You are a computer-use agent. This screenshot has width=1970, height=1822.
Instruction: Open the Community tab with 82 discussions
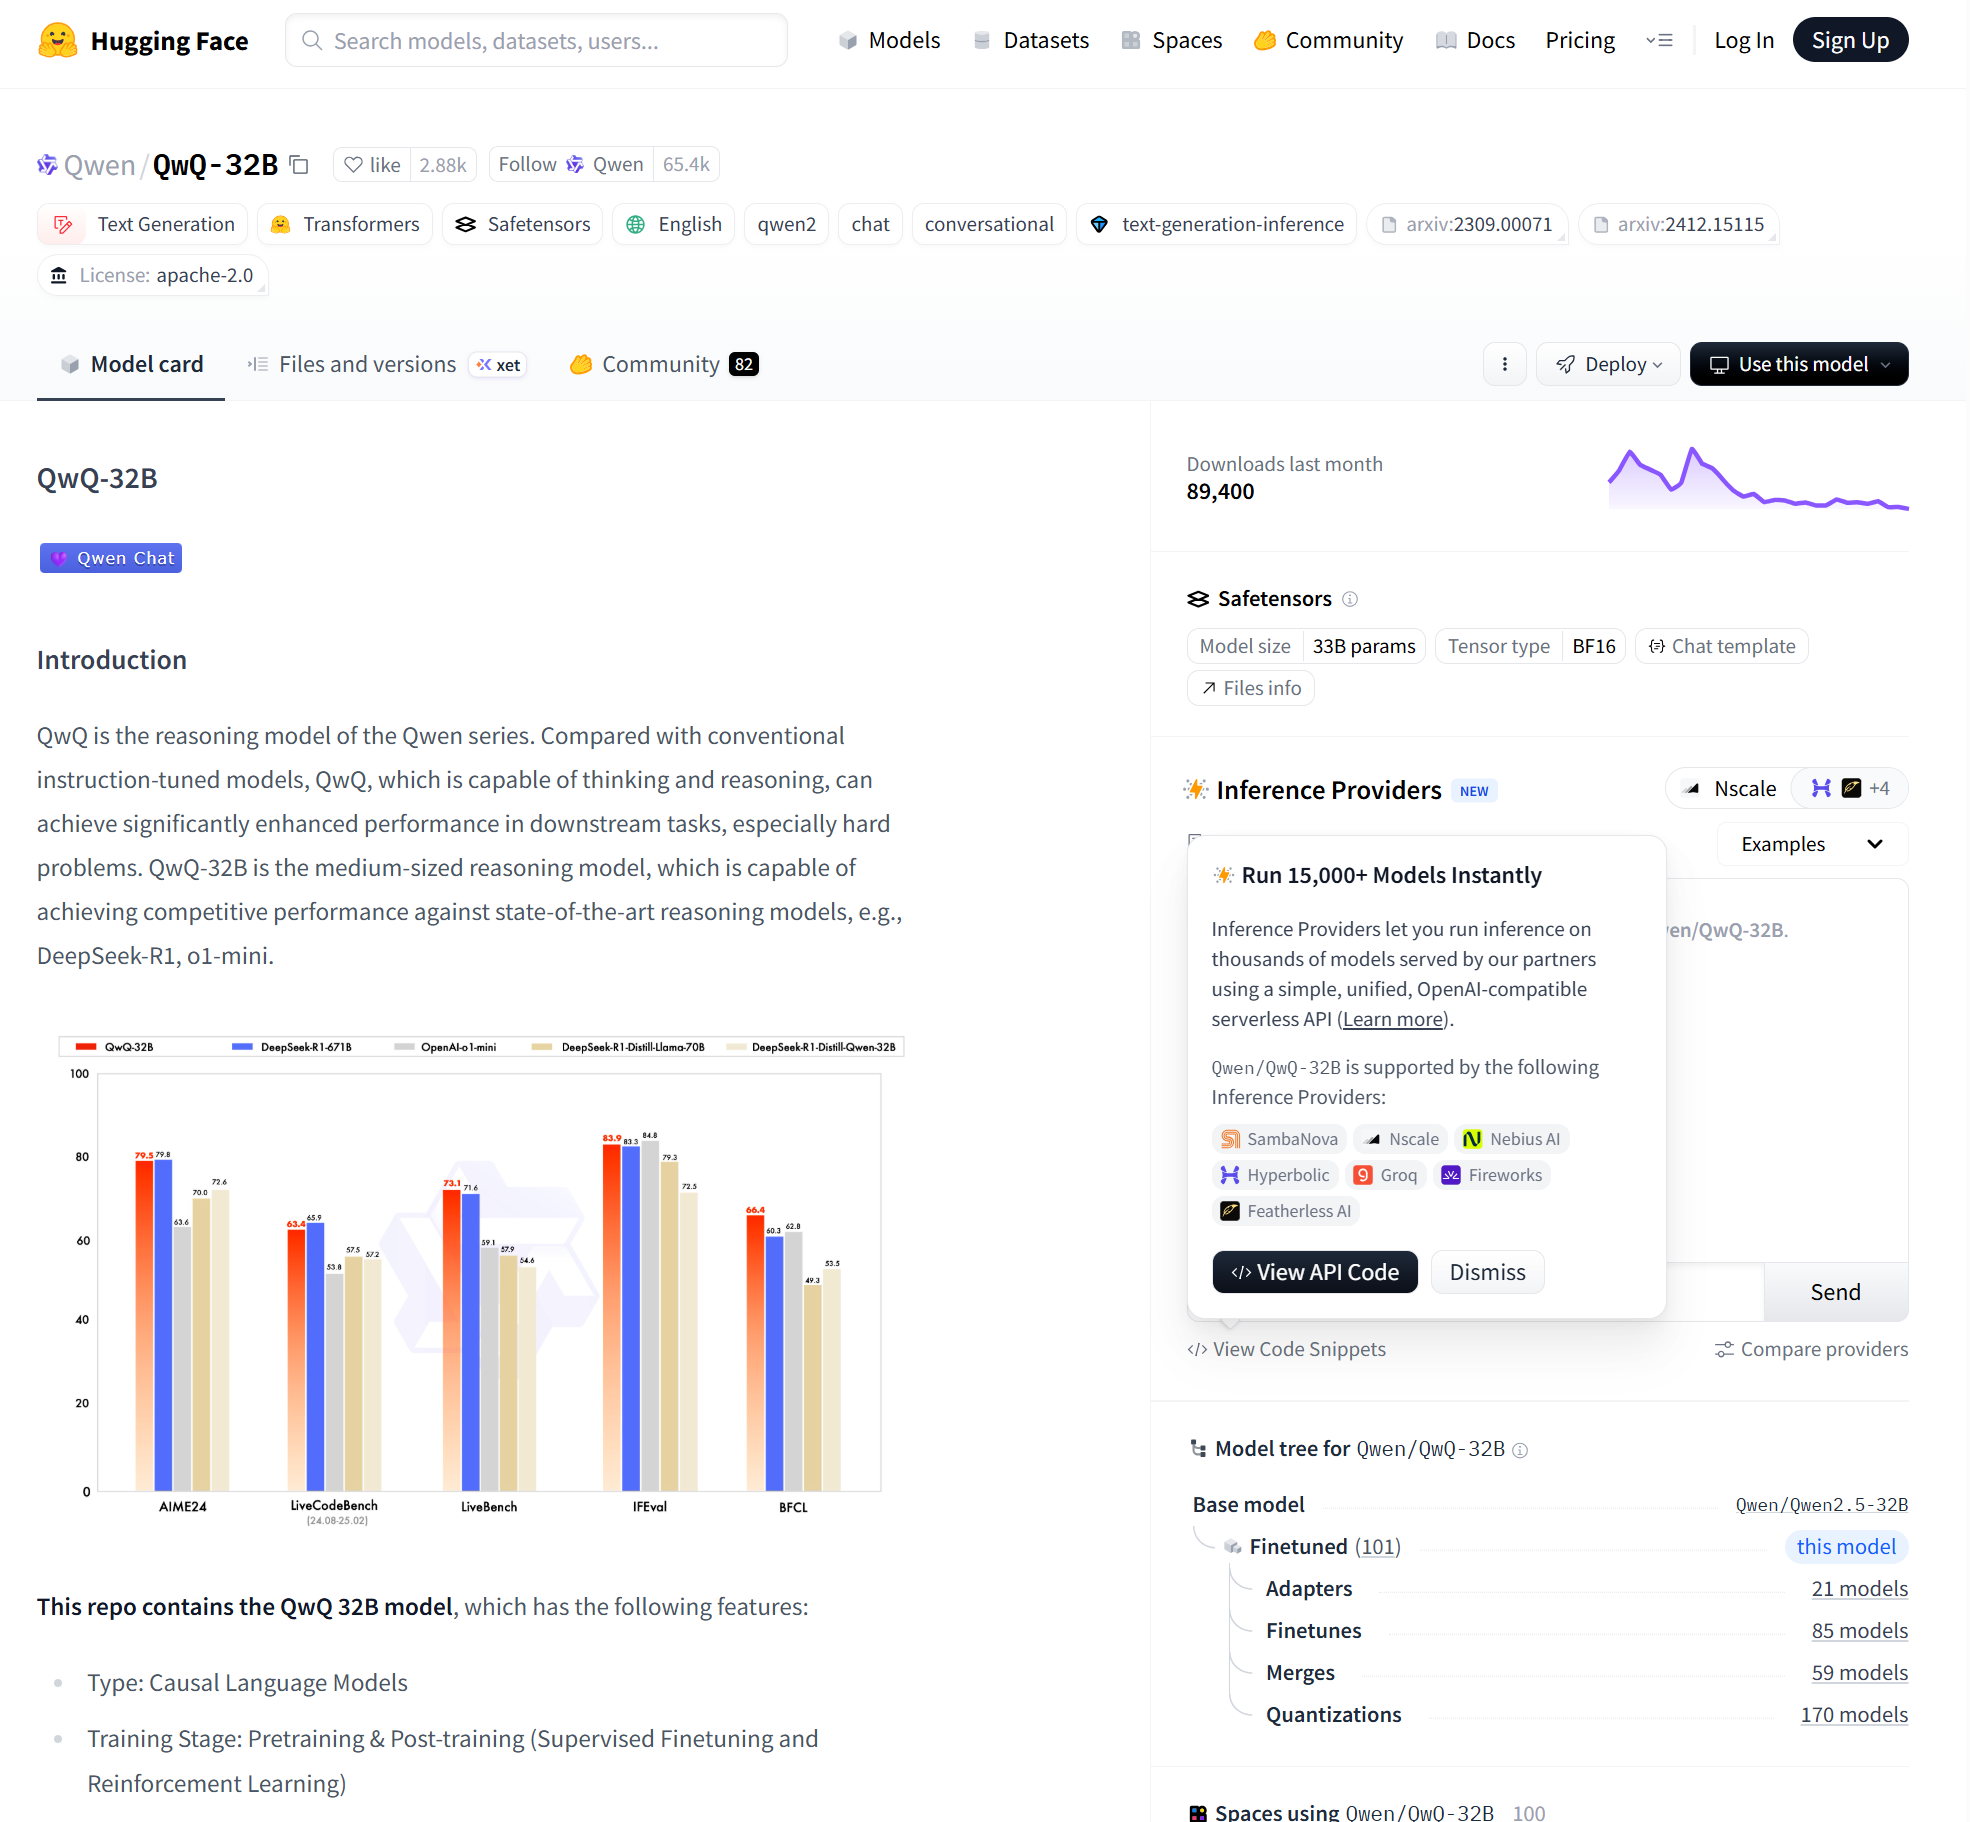pyautogui.click(x=664, y=364)
